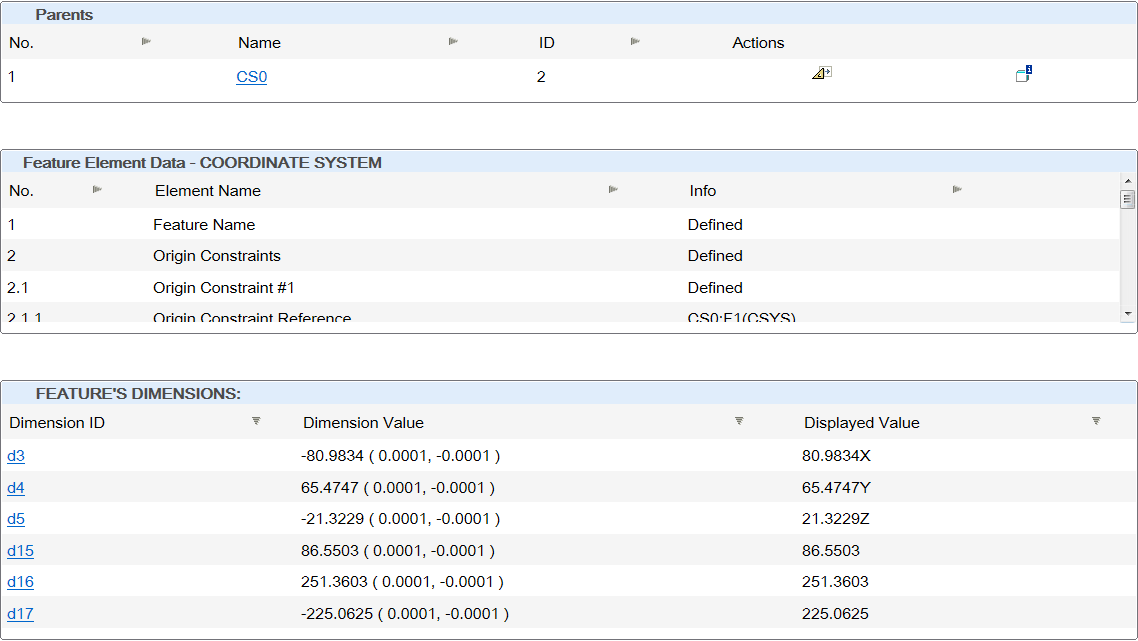Click displayed value 80.9834X
1138x641 pixels.
pos(836,456)
